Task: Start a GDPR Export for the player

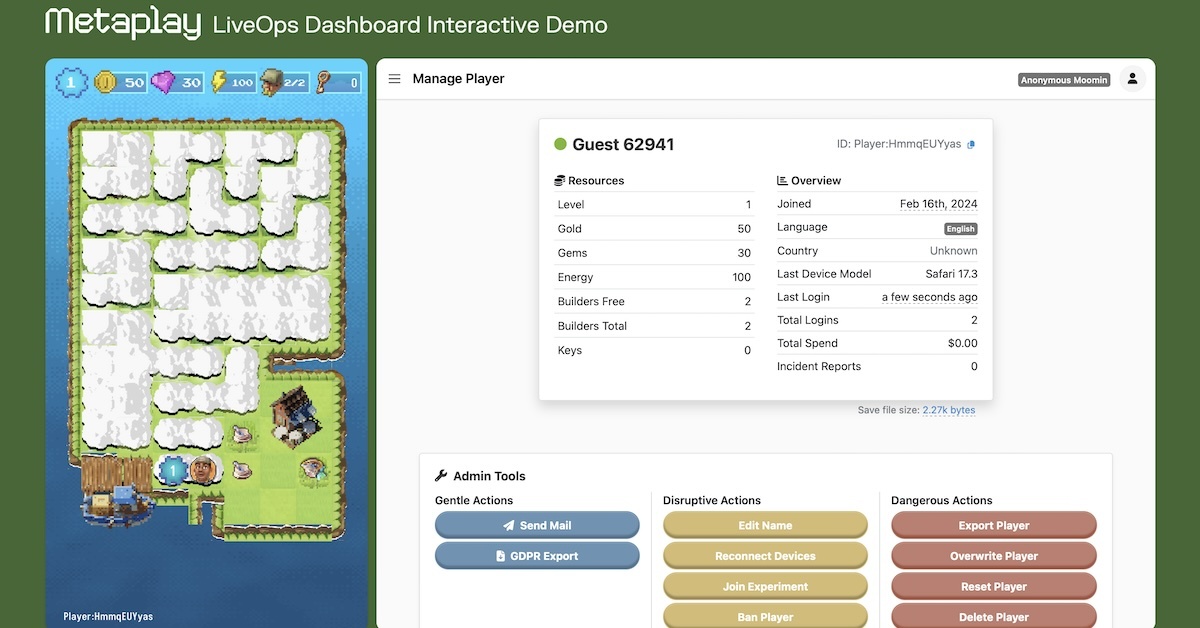Action: pyautogui.click(x=537, y=555)
